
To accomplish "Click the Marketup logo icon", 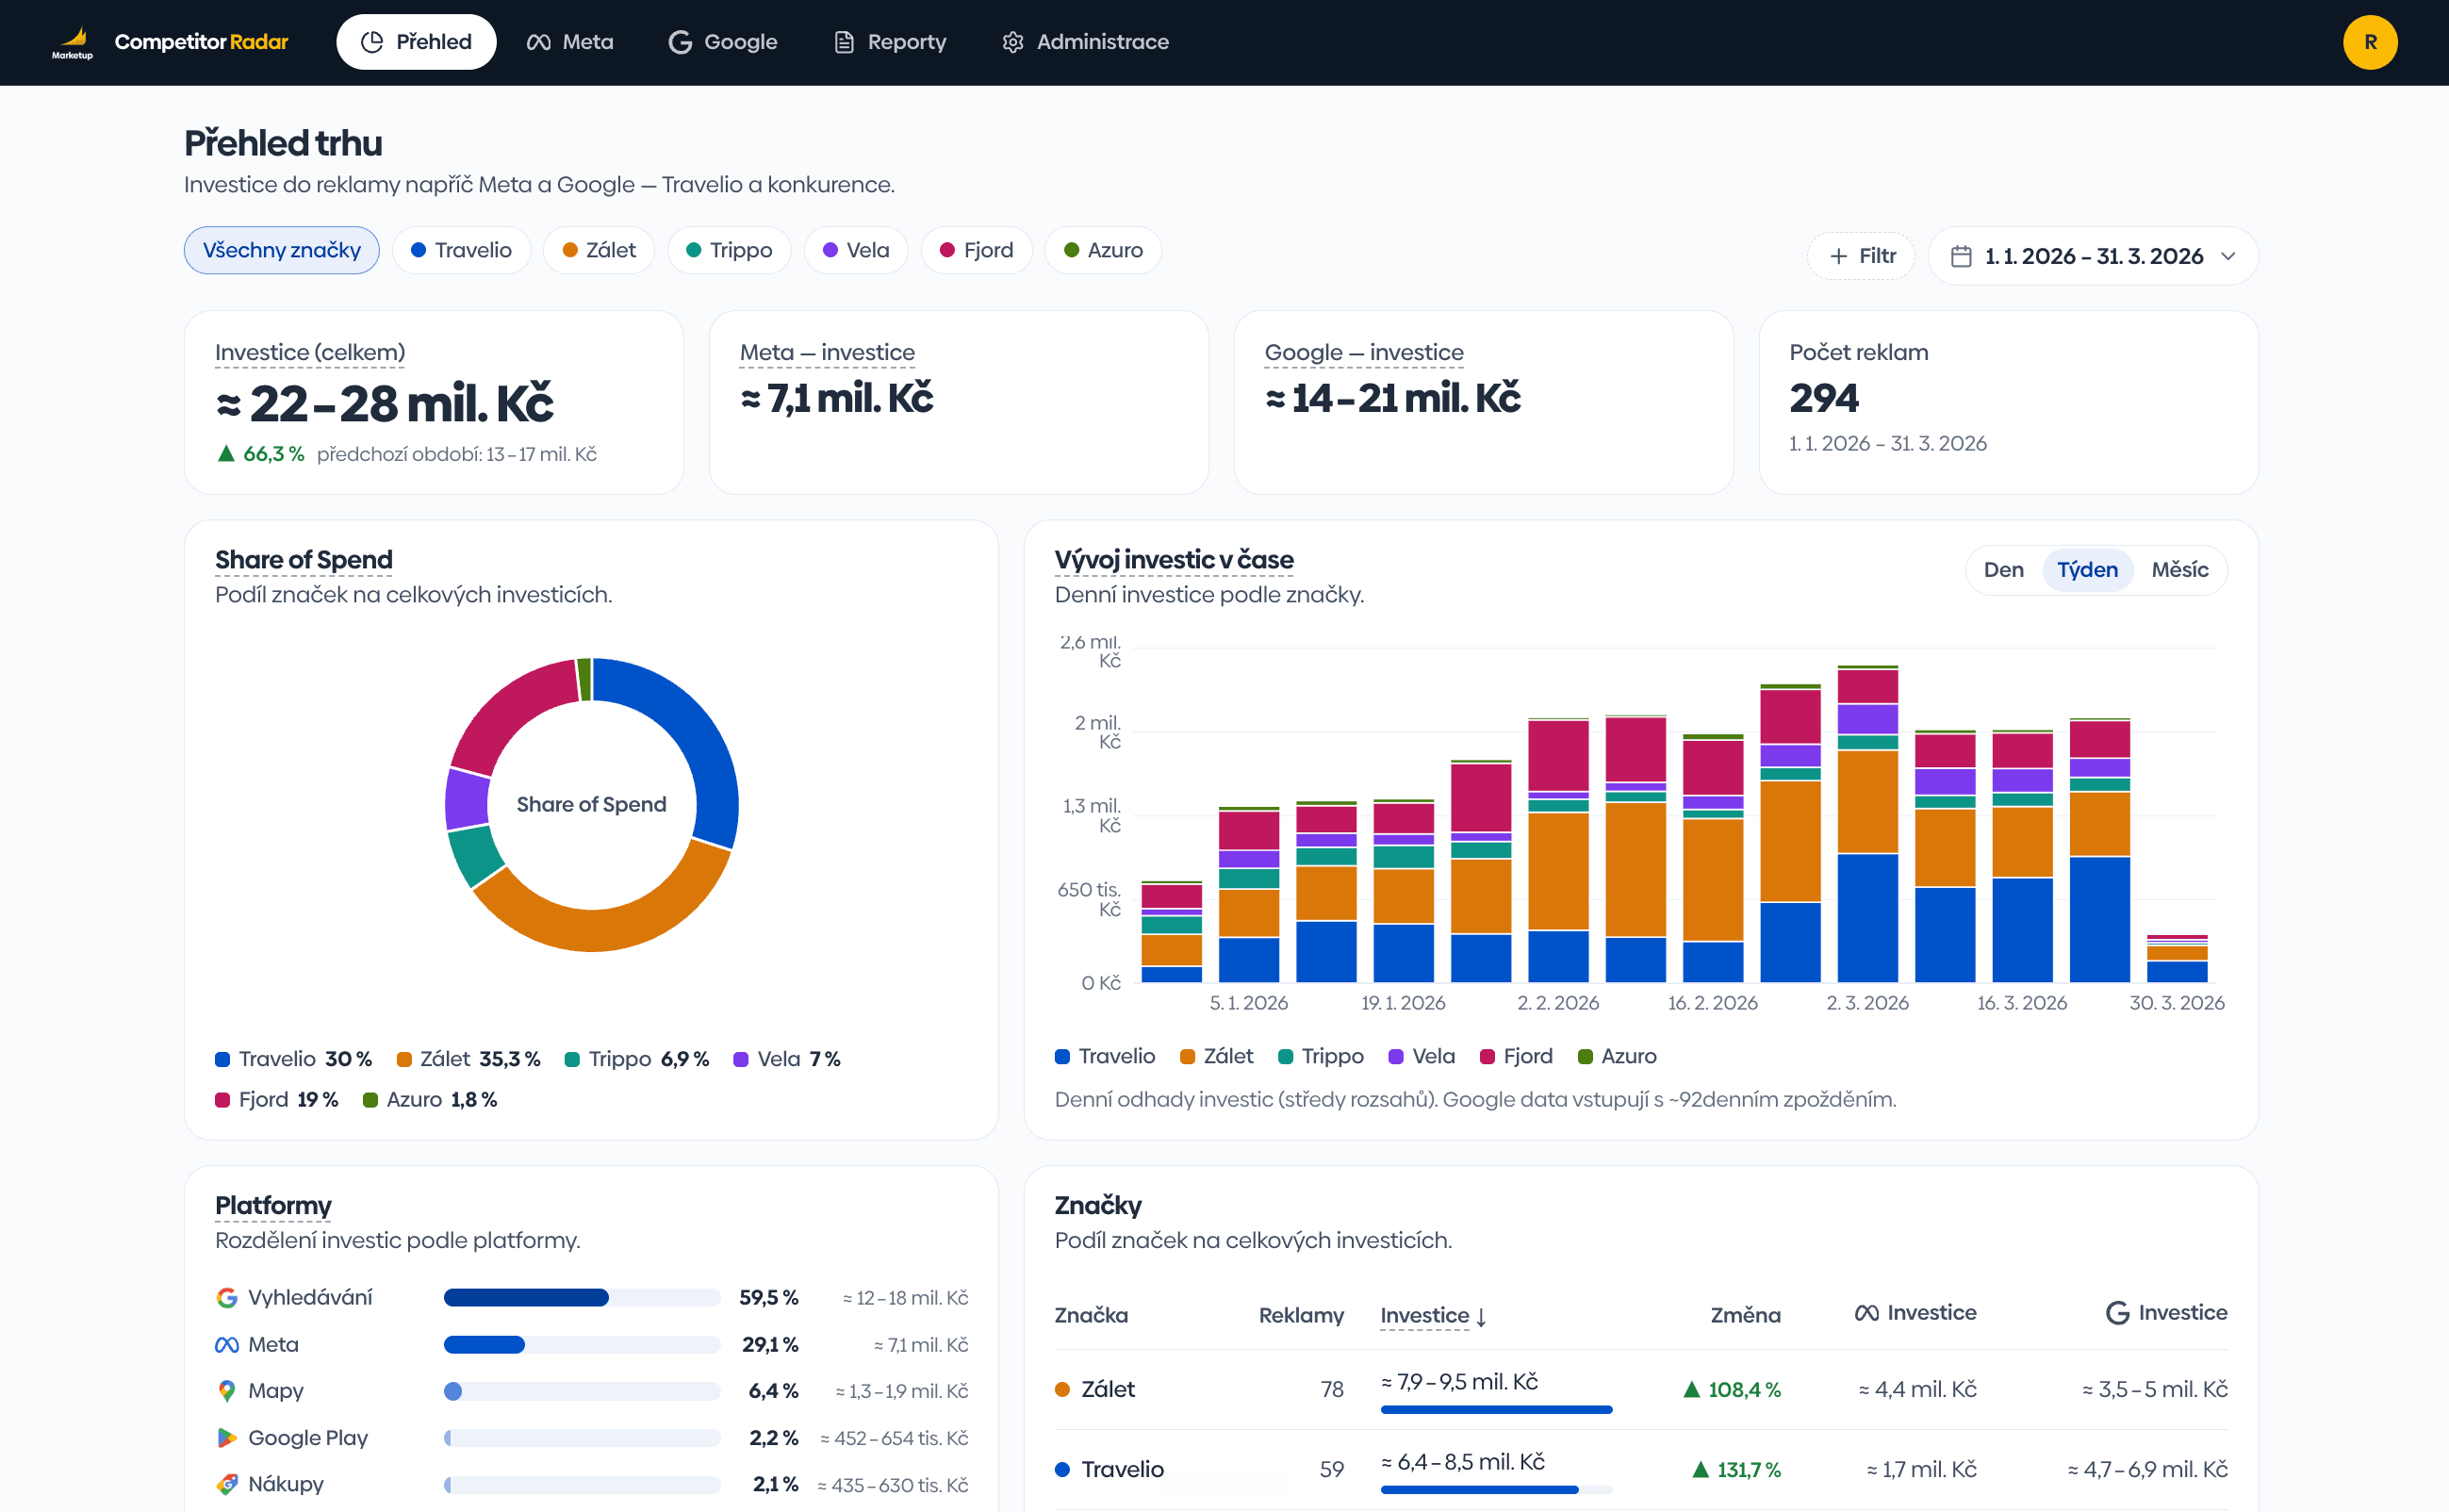I will [x=73, y=42].
